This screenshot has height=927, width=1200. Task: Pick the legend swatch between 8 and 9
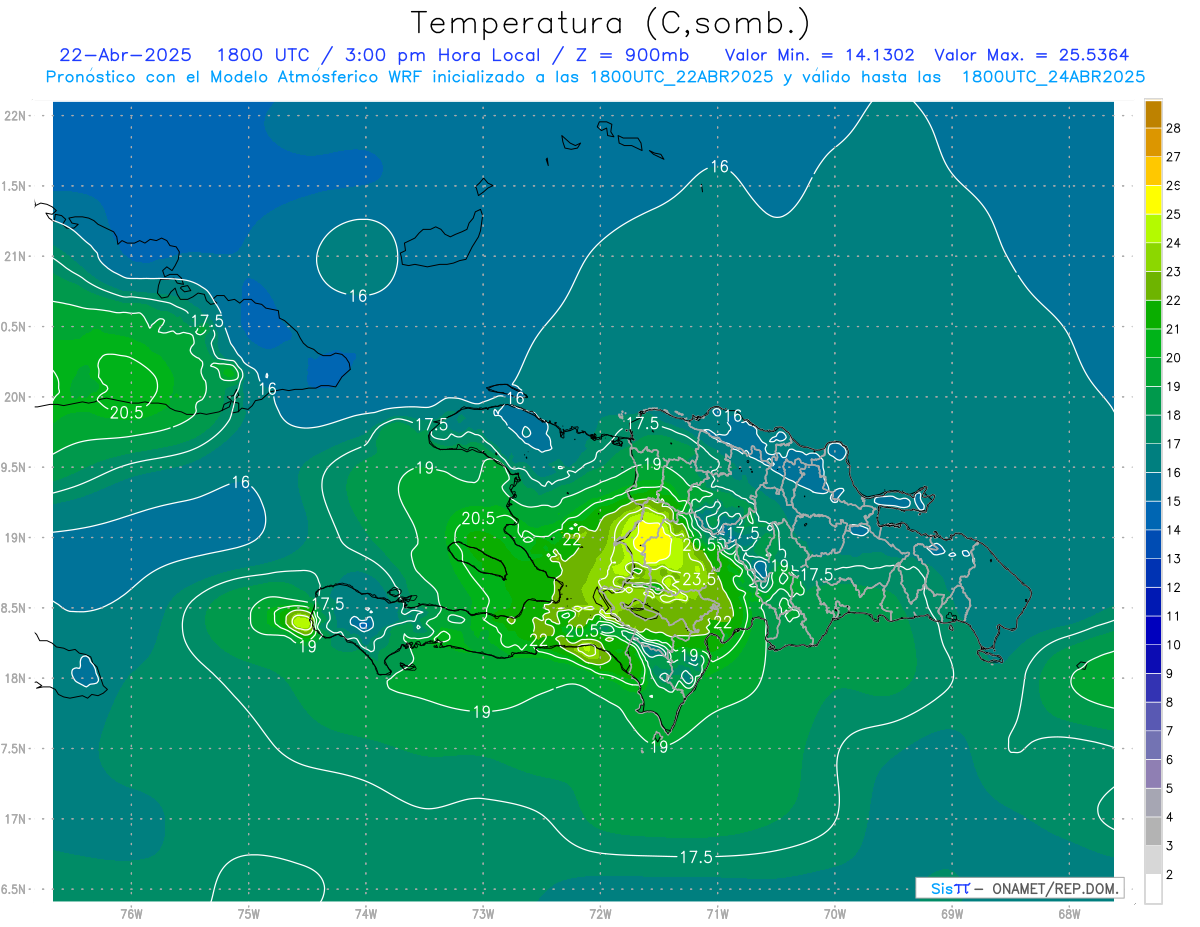pos(1153,688)
